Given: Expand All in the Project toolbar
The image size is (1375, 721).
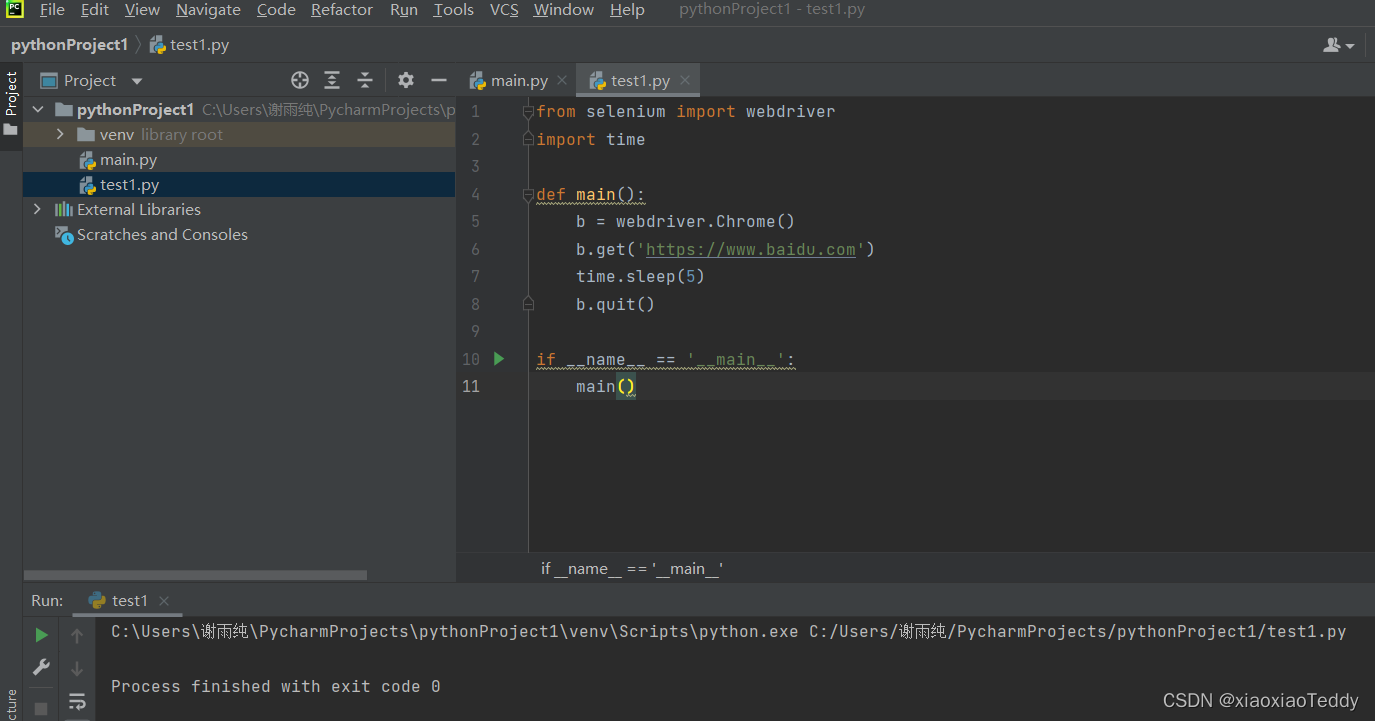Looking at the screenshot, I should [332, 79].
